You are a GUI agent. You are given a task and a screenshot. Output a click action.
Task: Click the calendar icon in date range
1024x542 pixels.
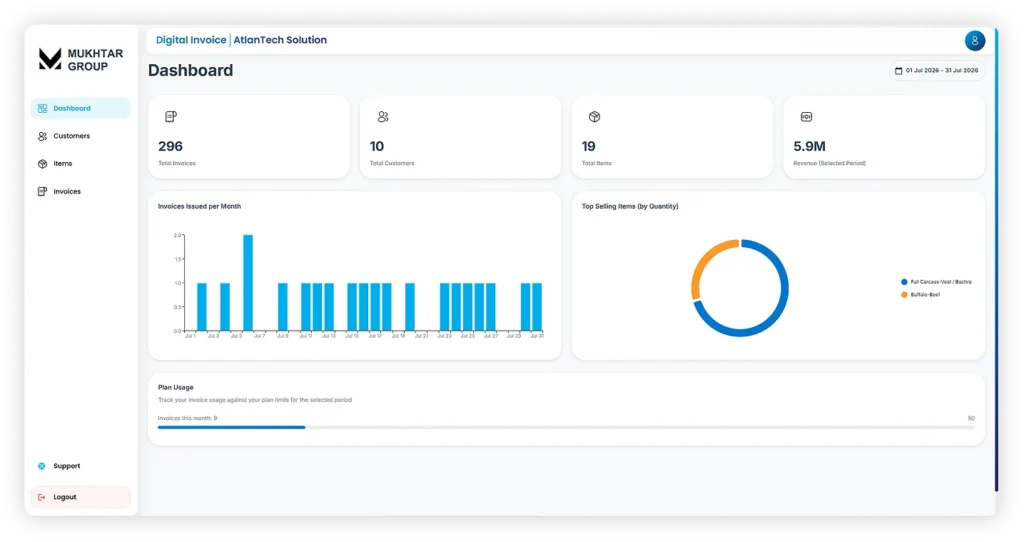(899, 71)
